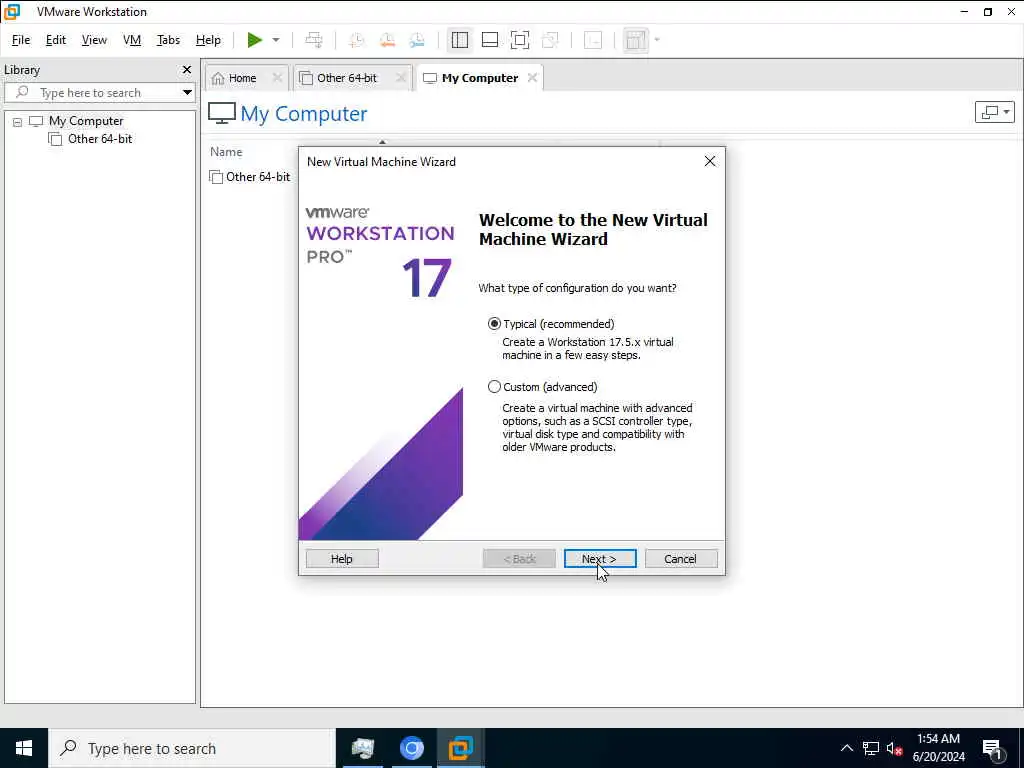Open the power options dropdown arrow
The height and width of the screenshot is (768, 1024).
276,40
